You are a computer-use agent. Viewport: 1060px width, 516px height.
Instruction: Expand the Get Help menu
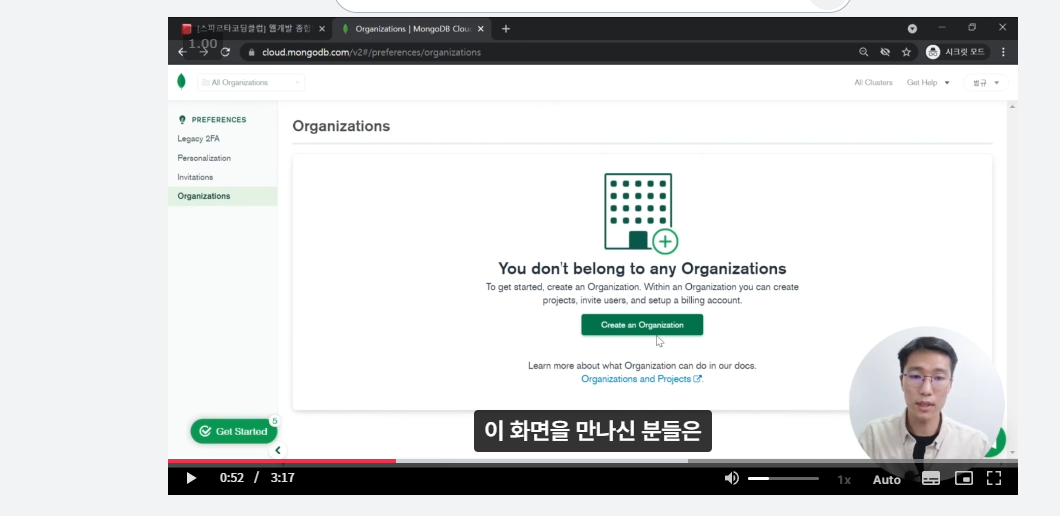tap(928, 83)
